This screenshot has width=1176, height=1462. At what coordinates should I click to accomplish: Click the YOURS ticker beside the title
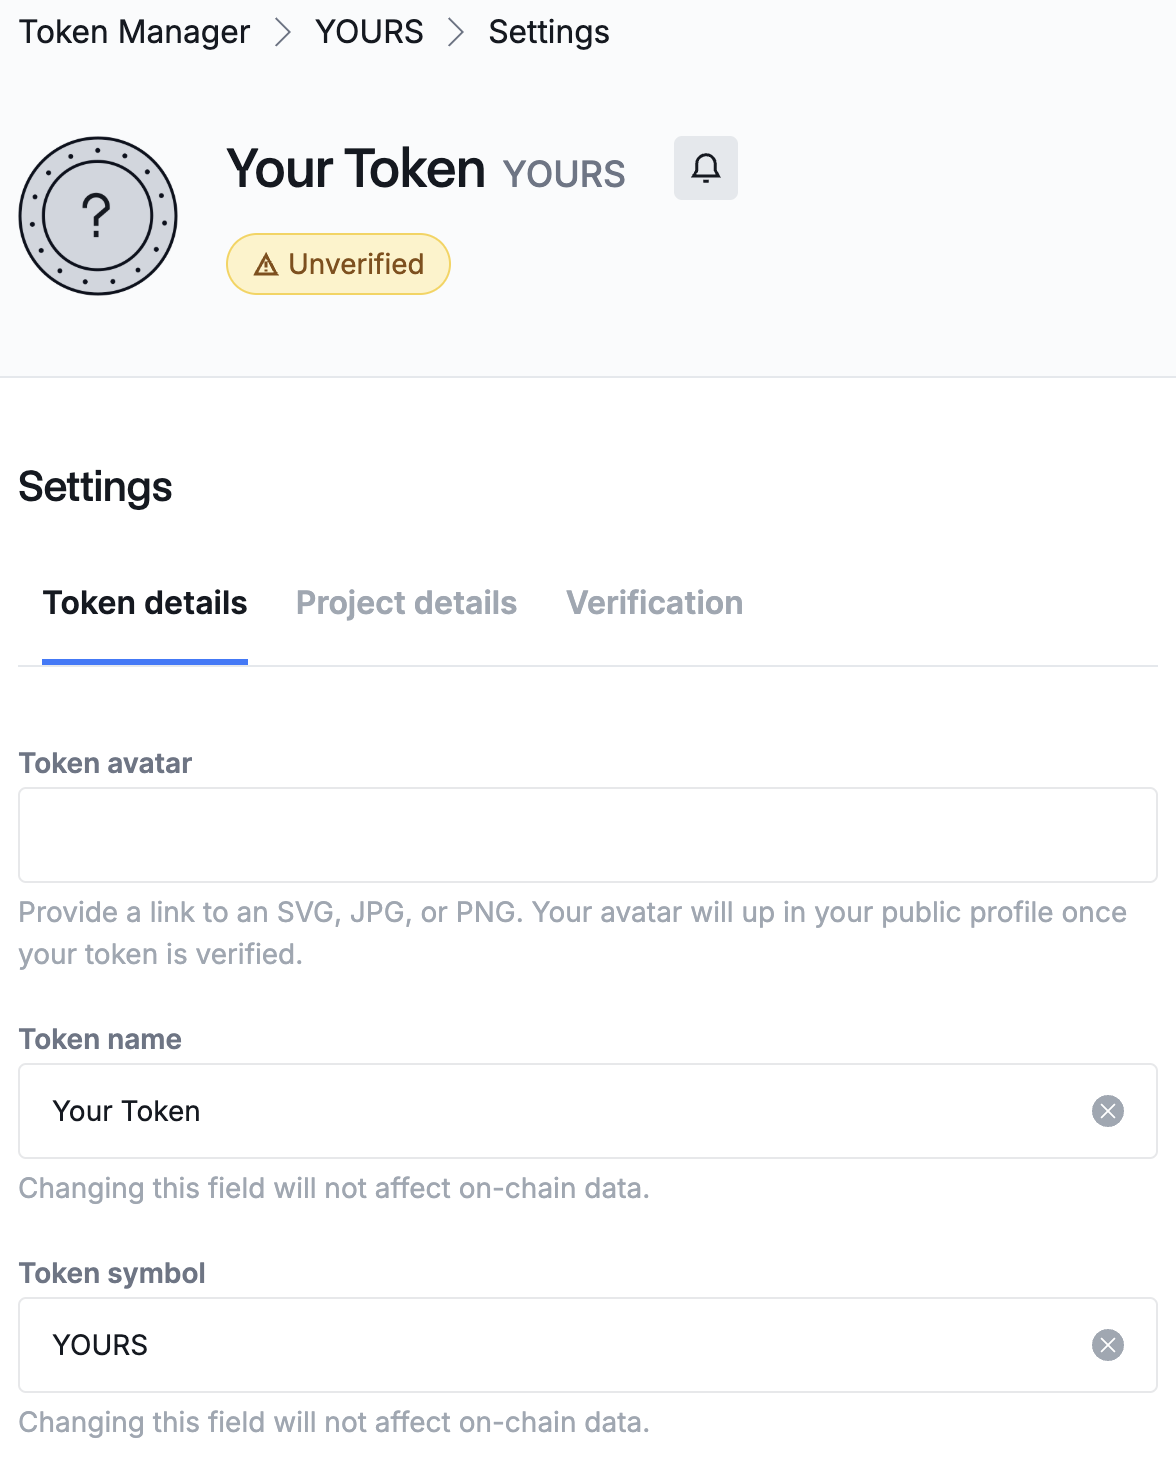(x=564, y=173)
